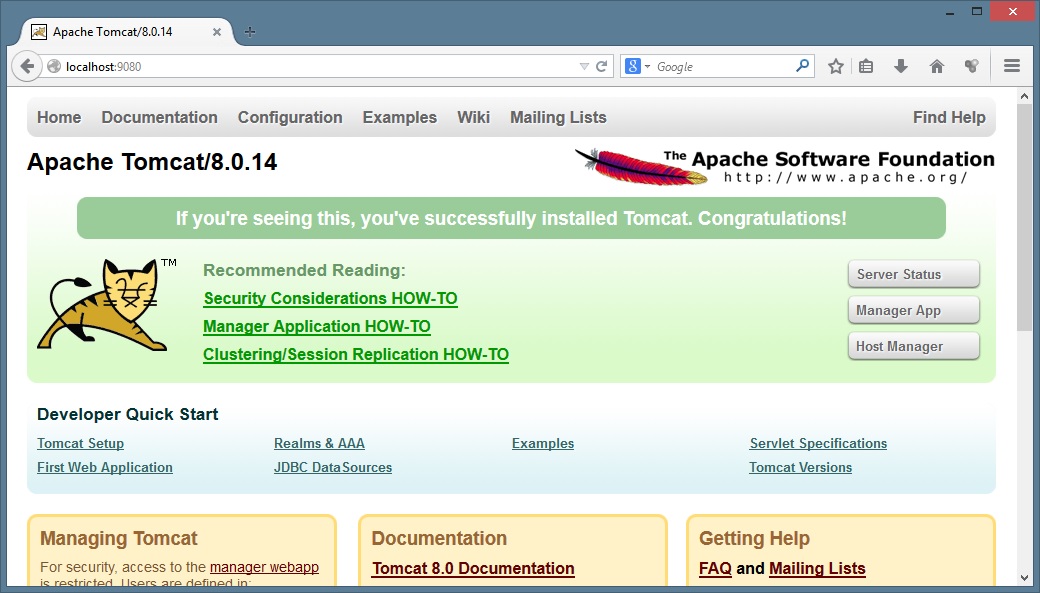Viewport: 1040px width, 593px height.
Task: Open the Documentation navigation item
Action: (159, 117)
